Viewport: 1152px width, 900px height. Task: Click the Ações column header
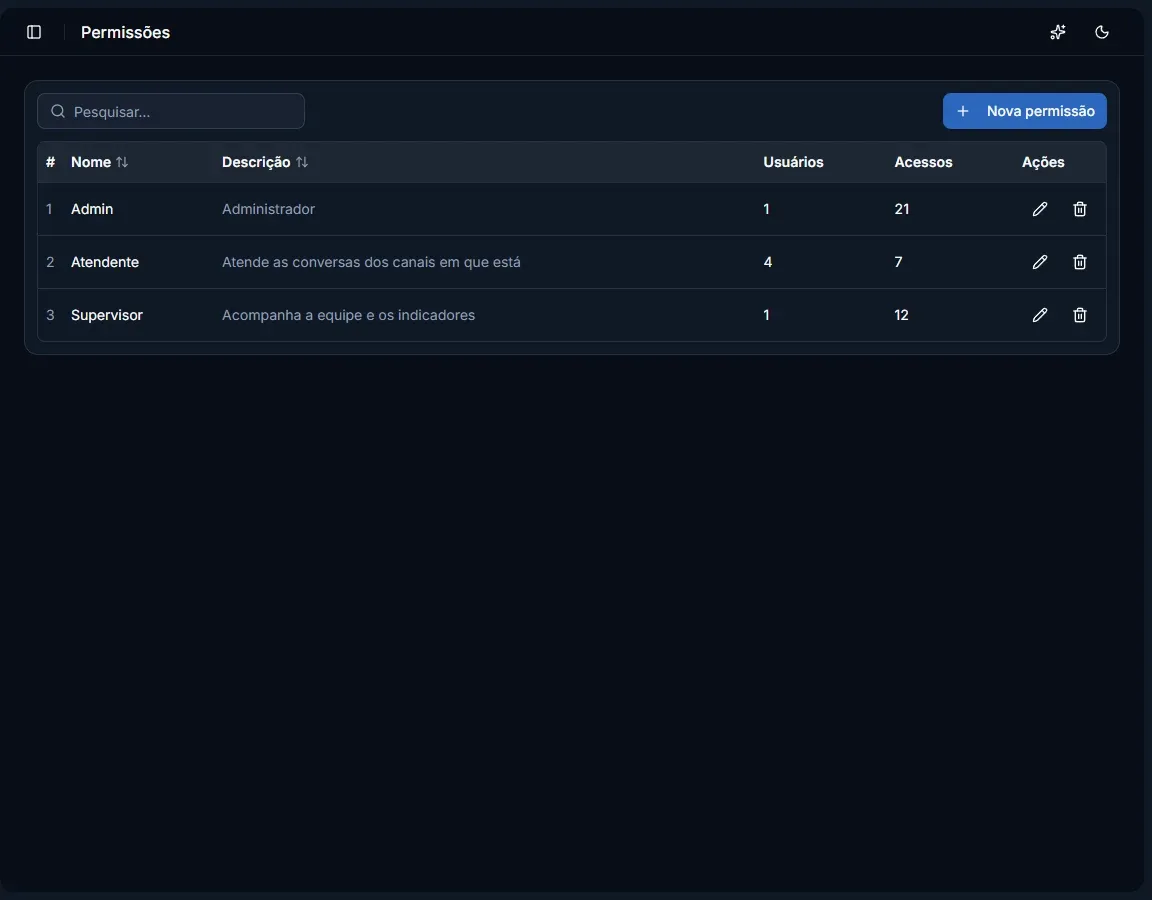1043,162
